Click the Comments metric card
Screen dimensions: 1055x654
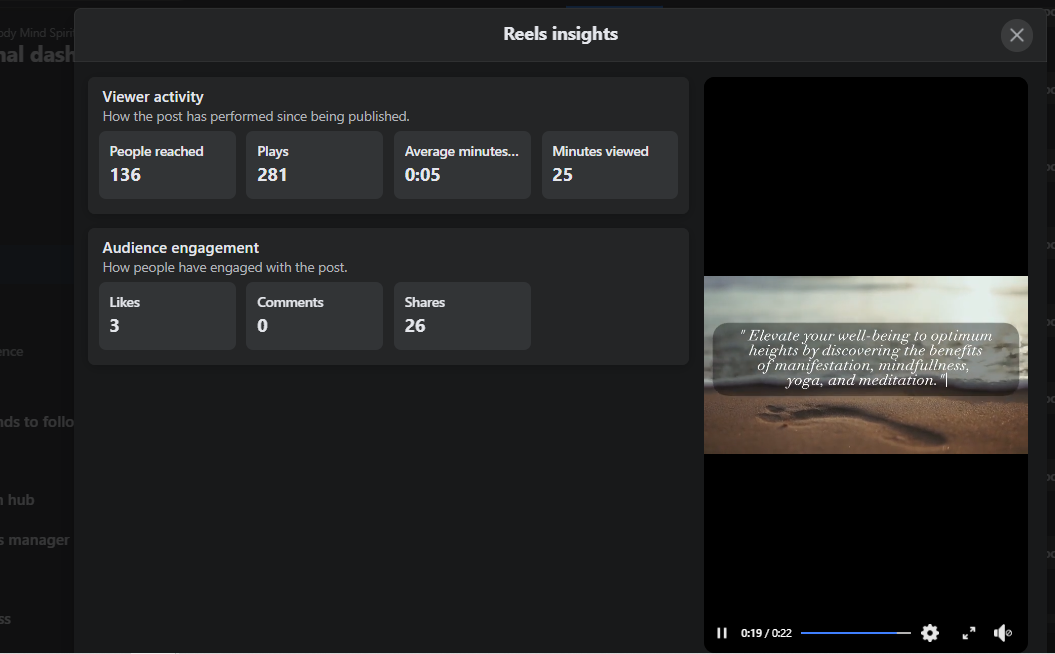tap(314, 316)
